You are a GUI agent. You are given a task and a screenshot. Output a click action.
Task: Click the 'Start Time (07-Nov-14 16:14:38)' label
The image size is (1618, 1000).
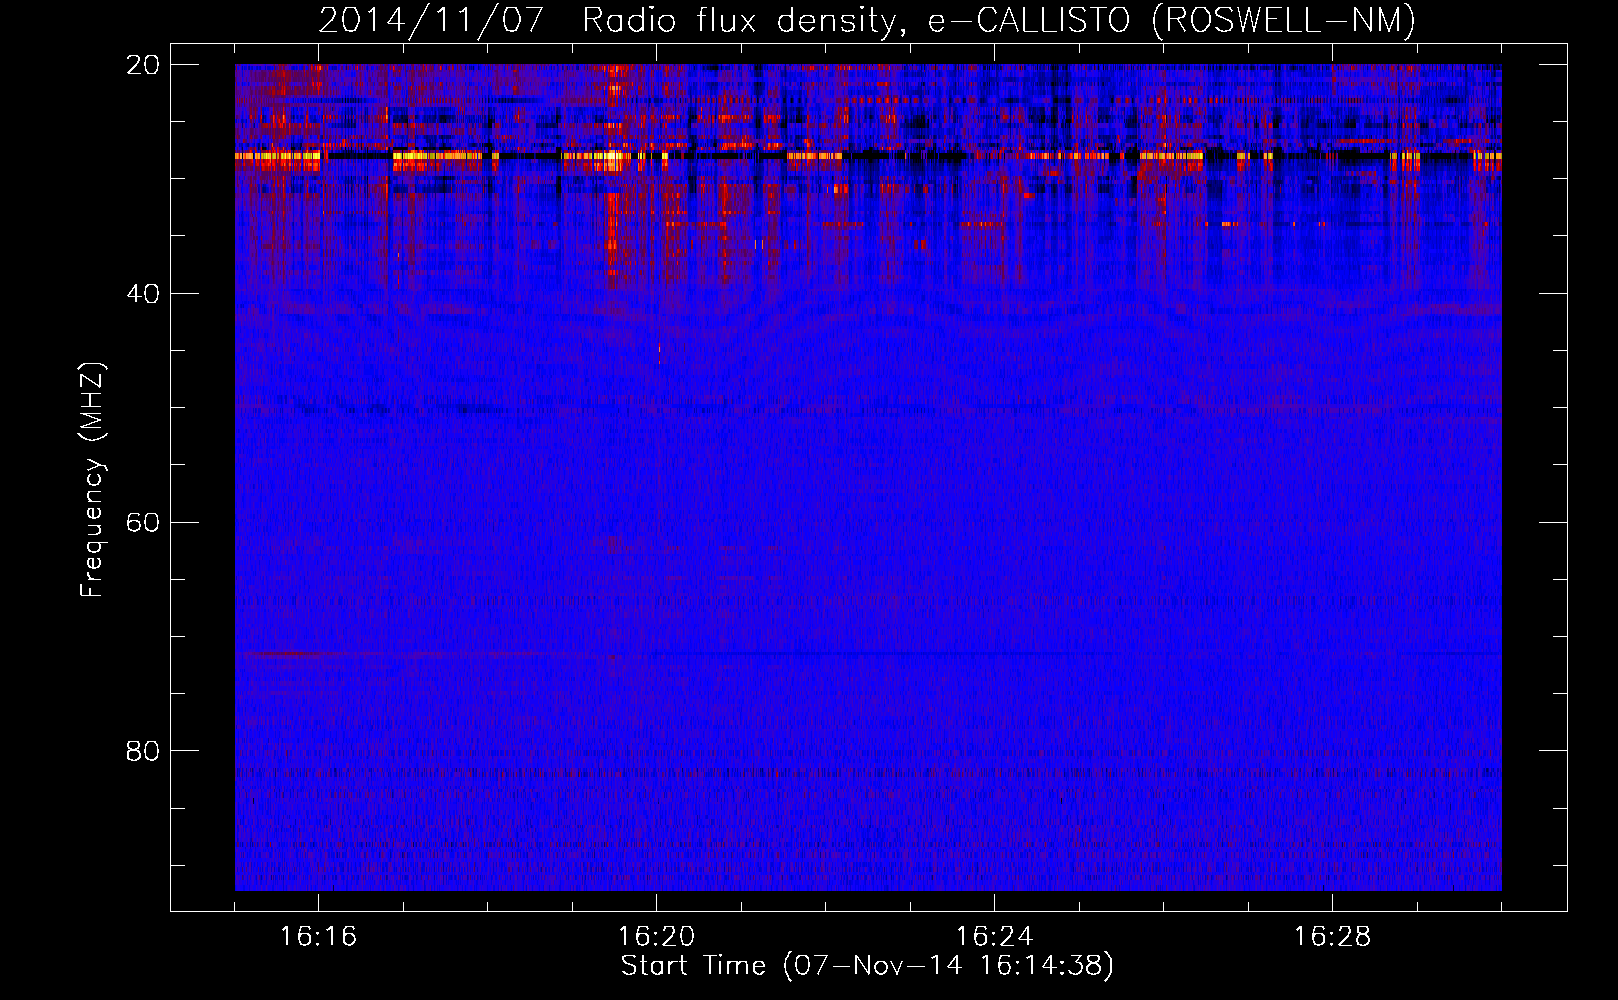867,966
